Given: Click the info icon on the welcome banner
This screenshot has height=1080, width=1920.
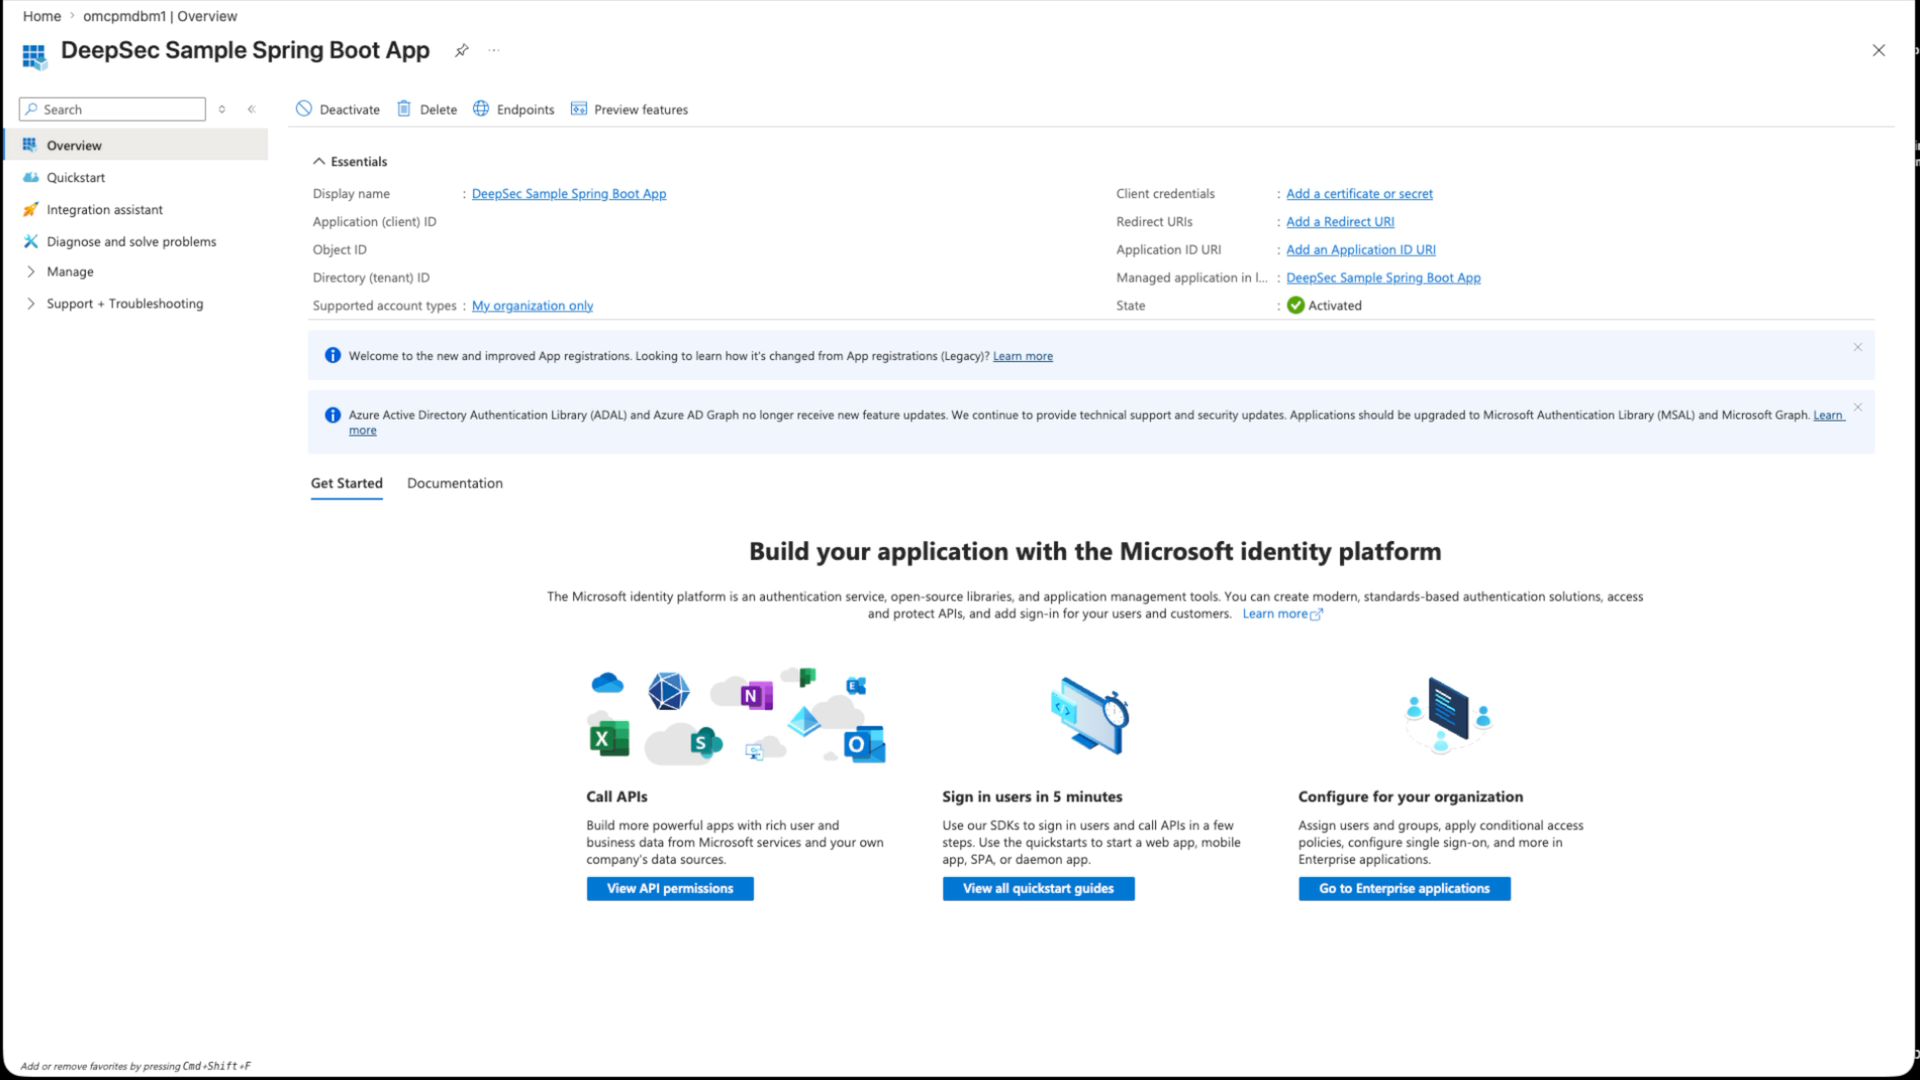Looking at the screenshot, I should (333, 355).
